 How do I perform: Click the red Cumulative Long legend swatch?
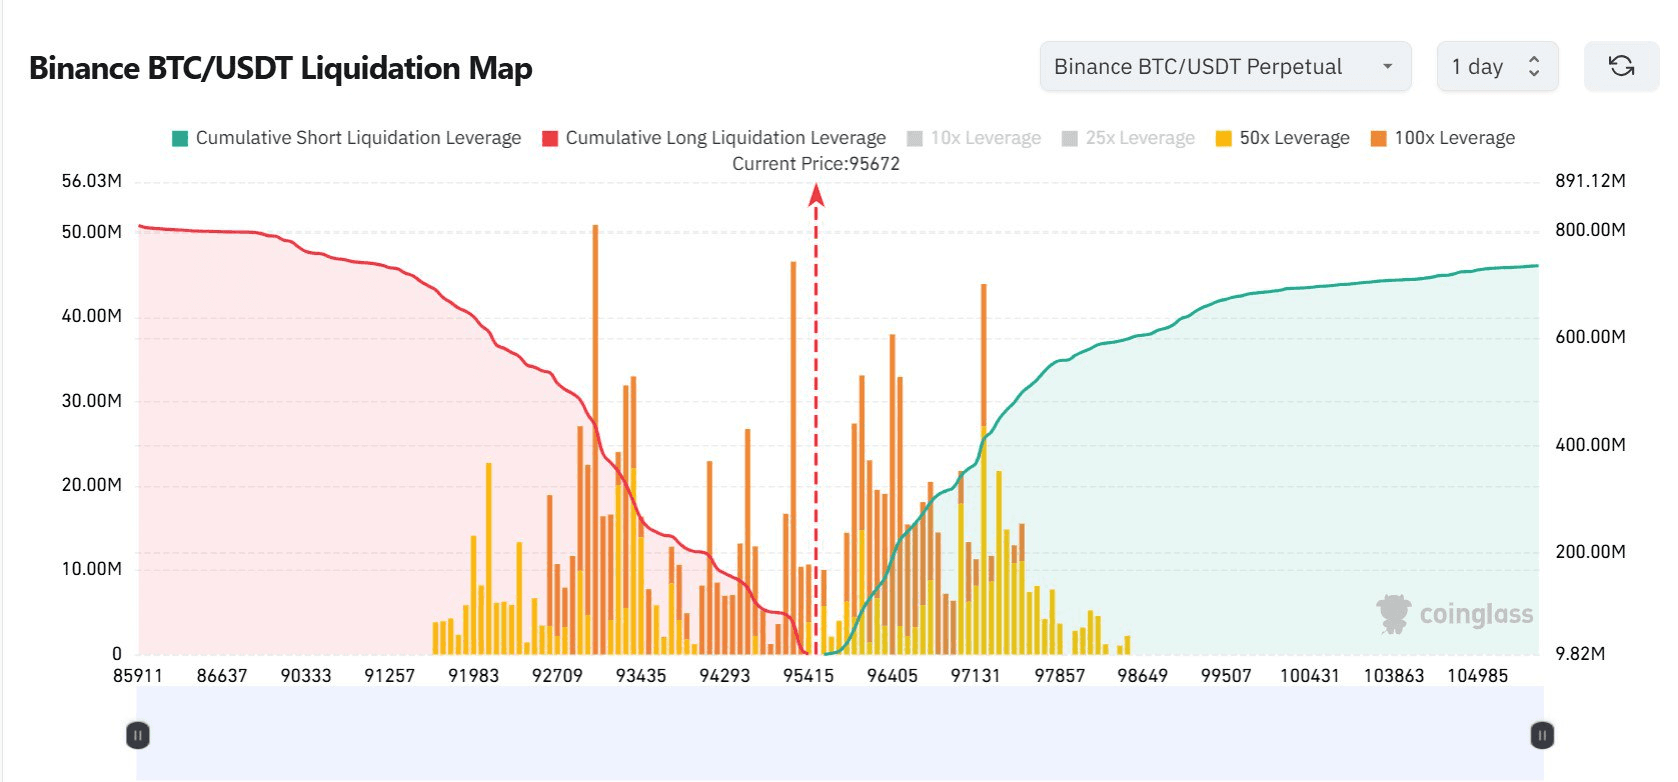coord(550,139)
